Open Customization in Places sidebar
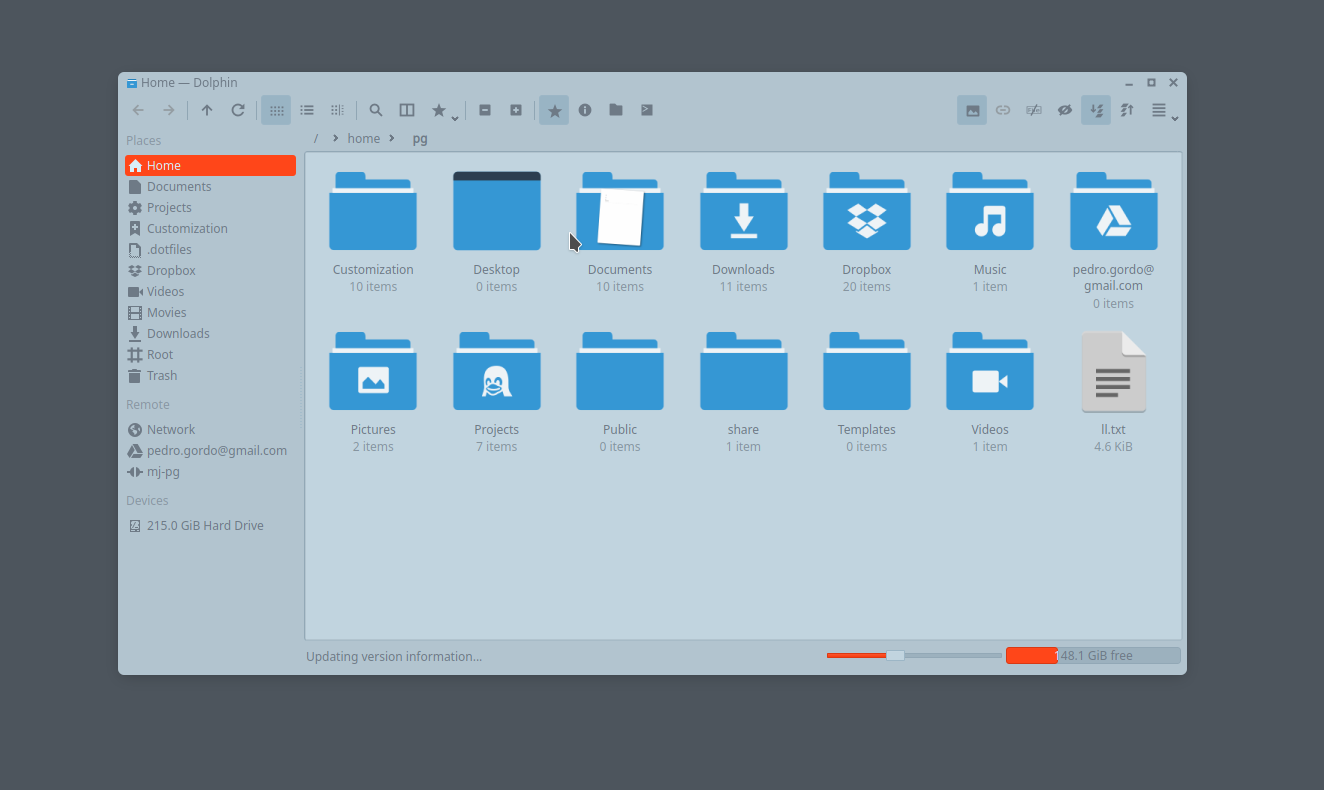Screen dimensions: 1324x790 [210, 229]
